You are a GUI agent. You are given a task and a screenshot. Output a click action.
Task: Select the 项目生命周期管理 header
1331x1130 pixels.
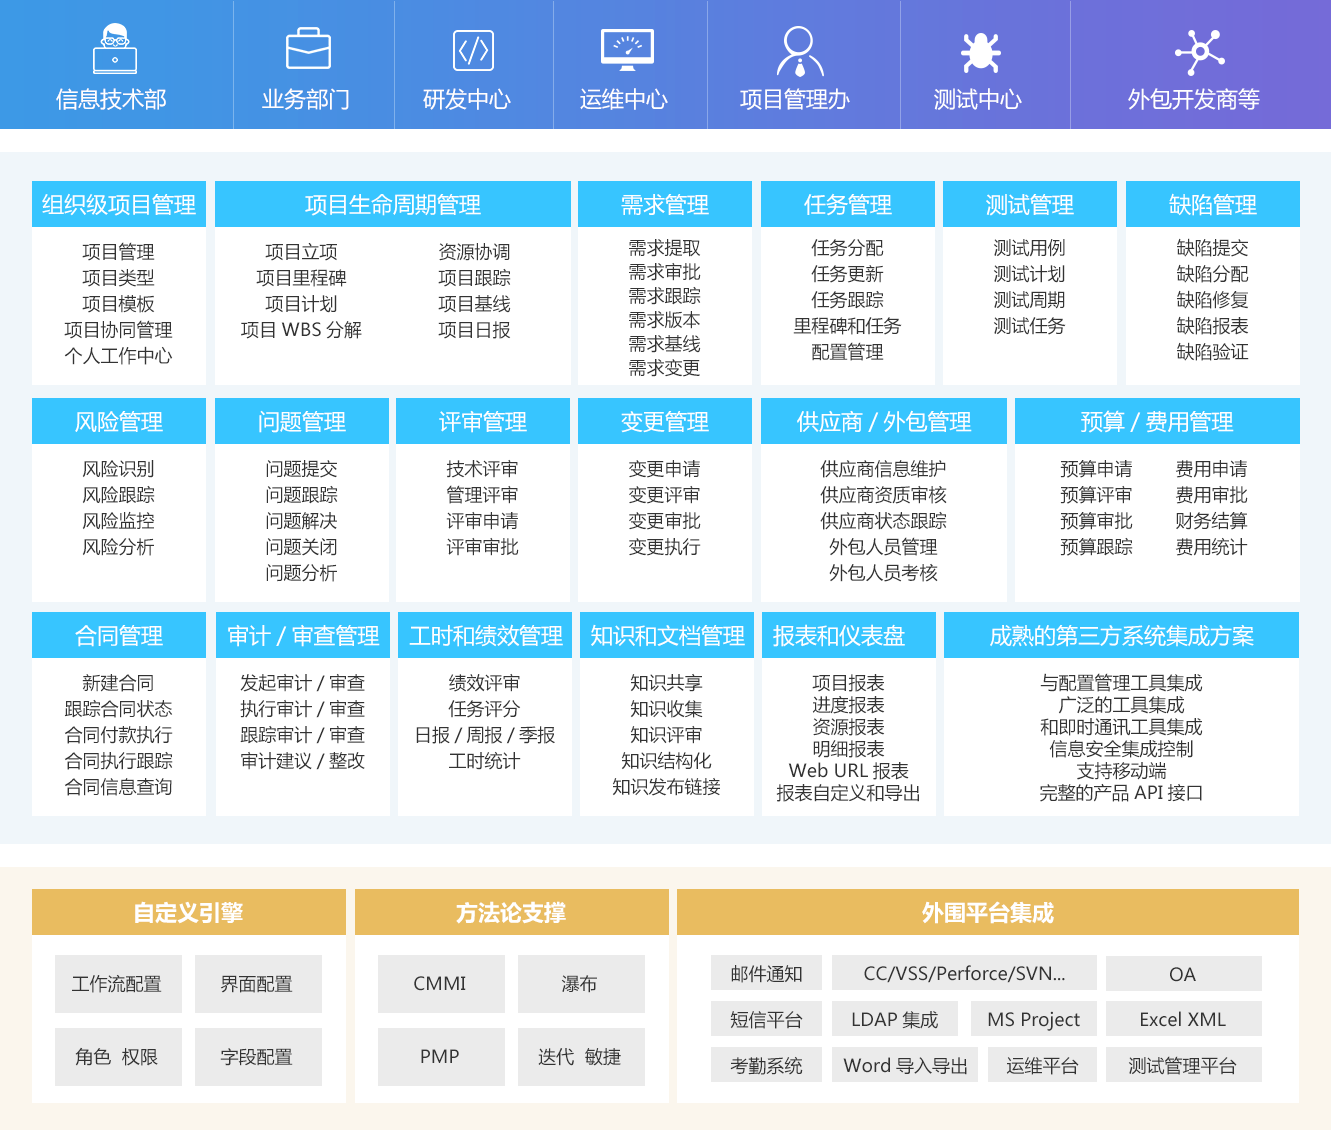coord(393,204)
